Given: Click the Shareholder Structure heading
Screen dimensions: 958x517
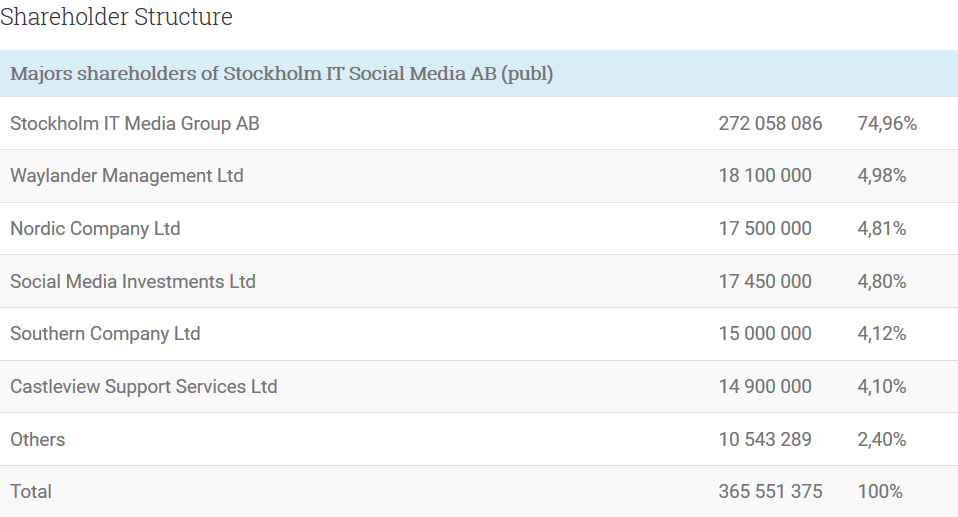Looking at the screenshot, I should pos(116,17).
